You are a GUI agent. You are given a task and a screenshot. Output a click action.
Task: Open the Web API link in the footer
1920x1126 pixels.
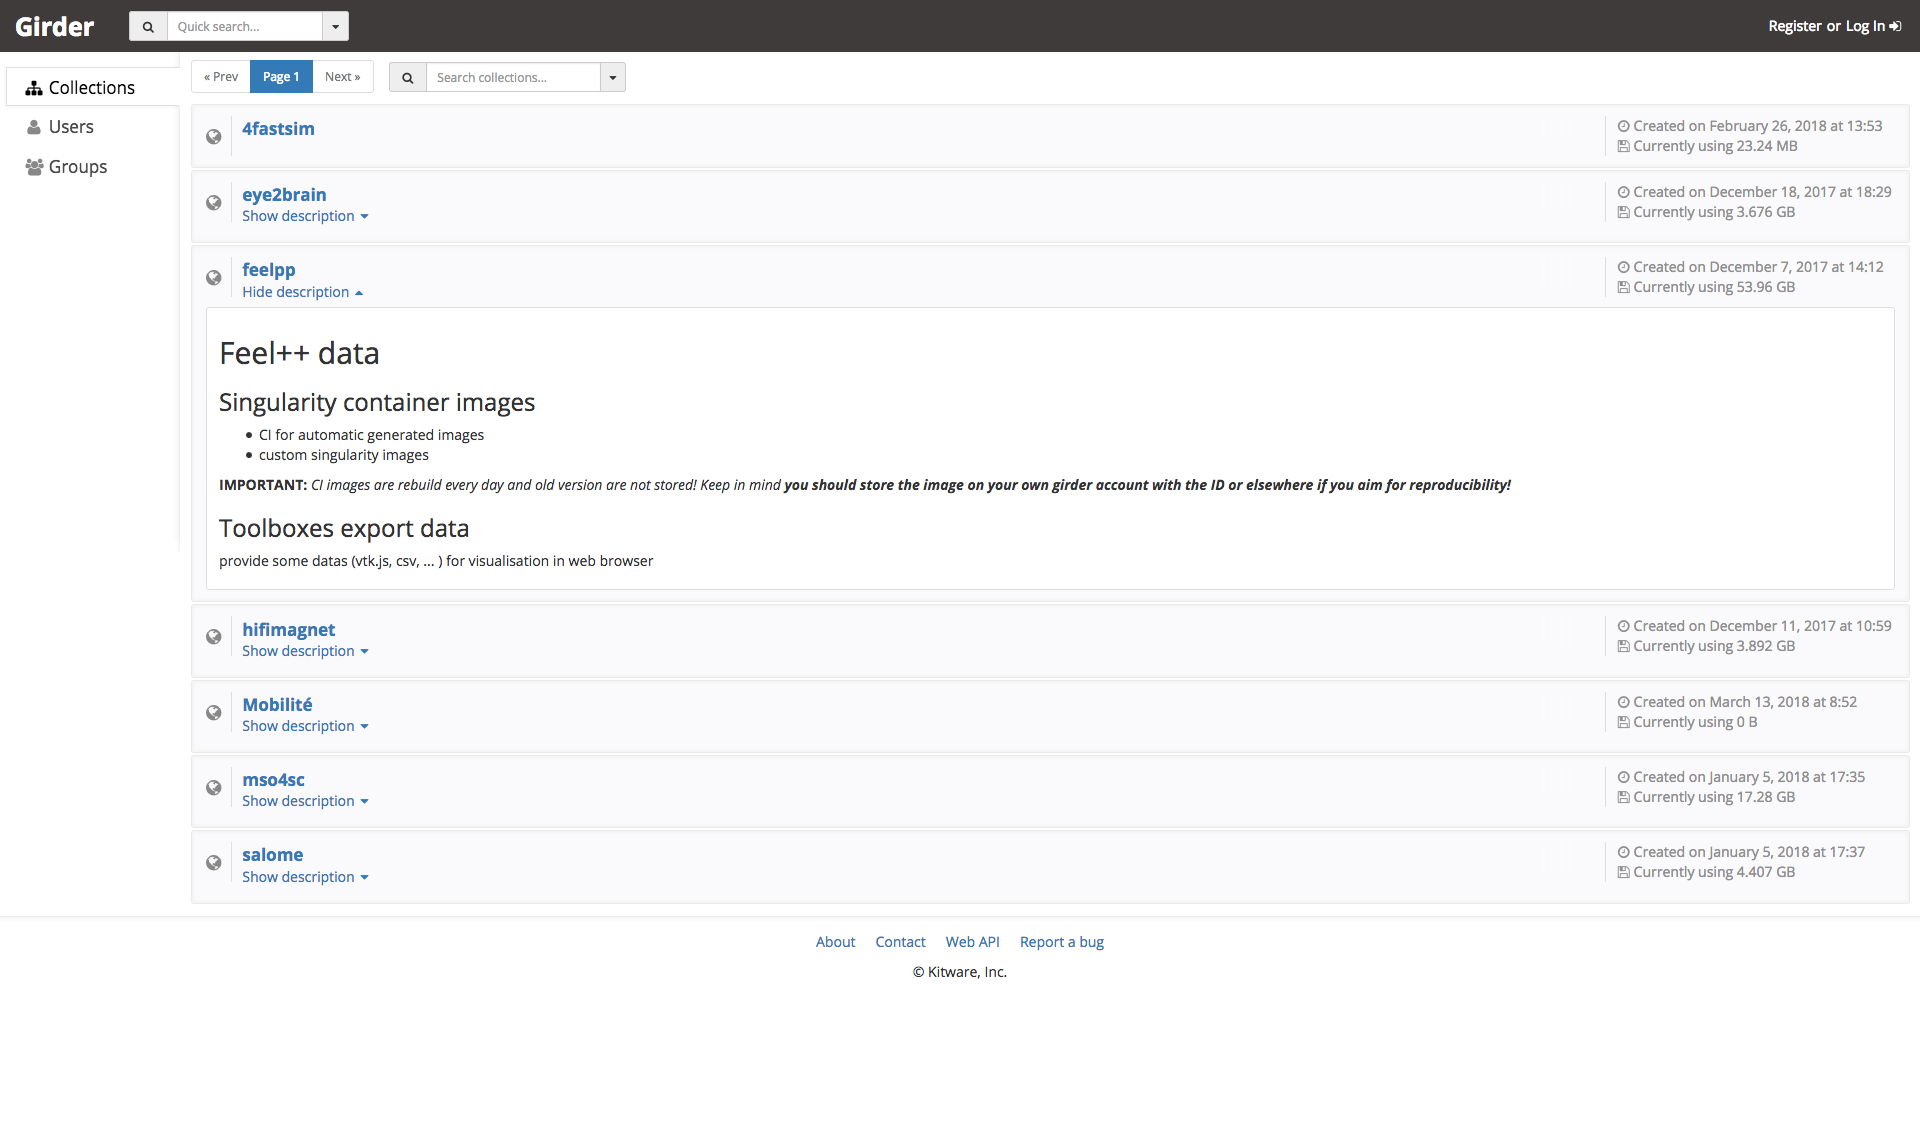tap(972, 941)
